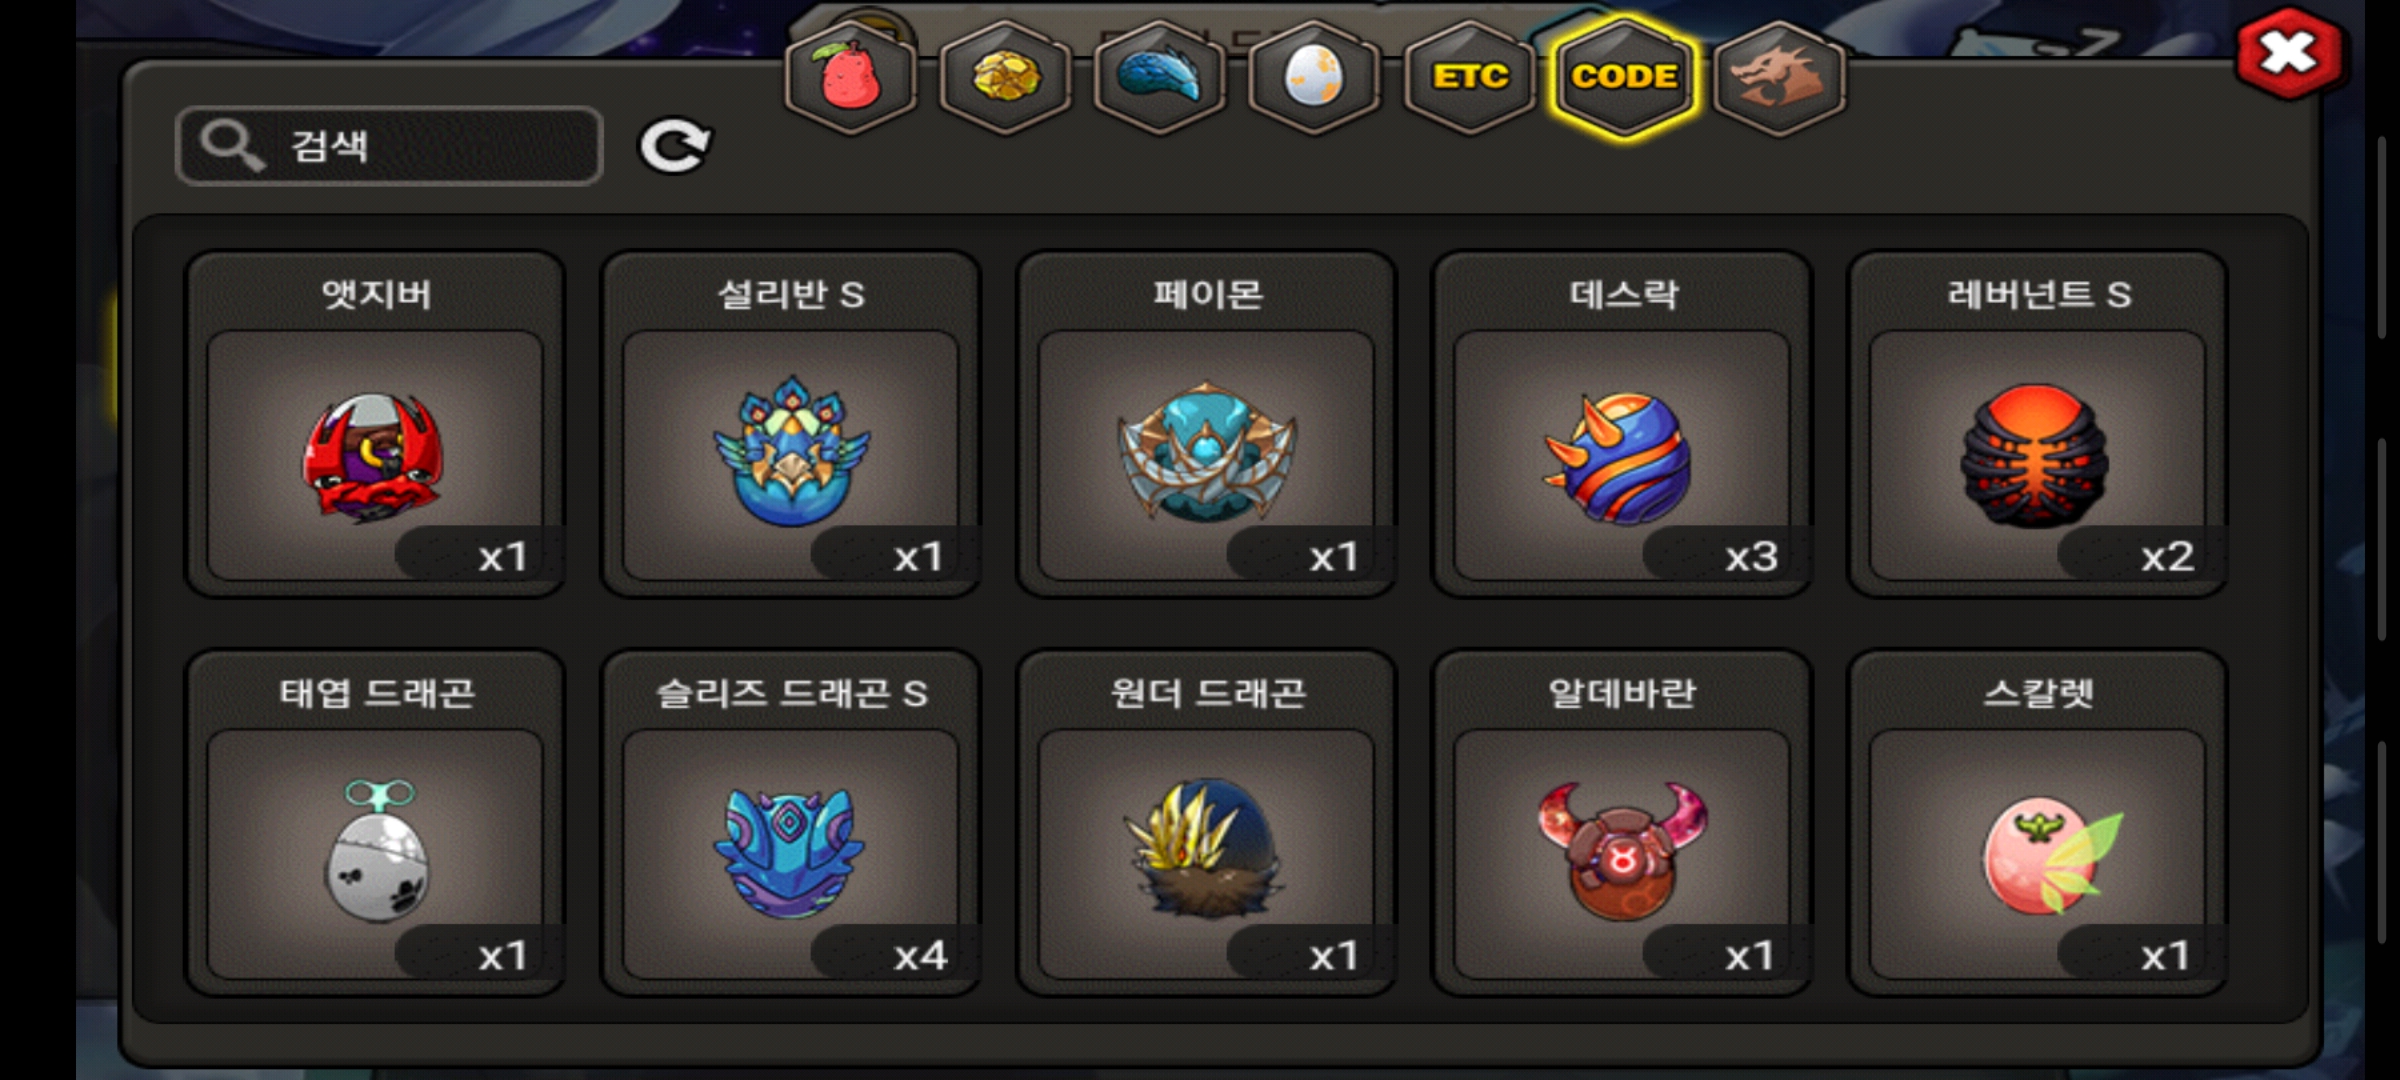Choose the 설리반 S egg card
The height and width of the screenshot is (1080, 2400).
pyautogui.click(x=791, y=424)
